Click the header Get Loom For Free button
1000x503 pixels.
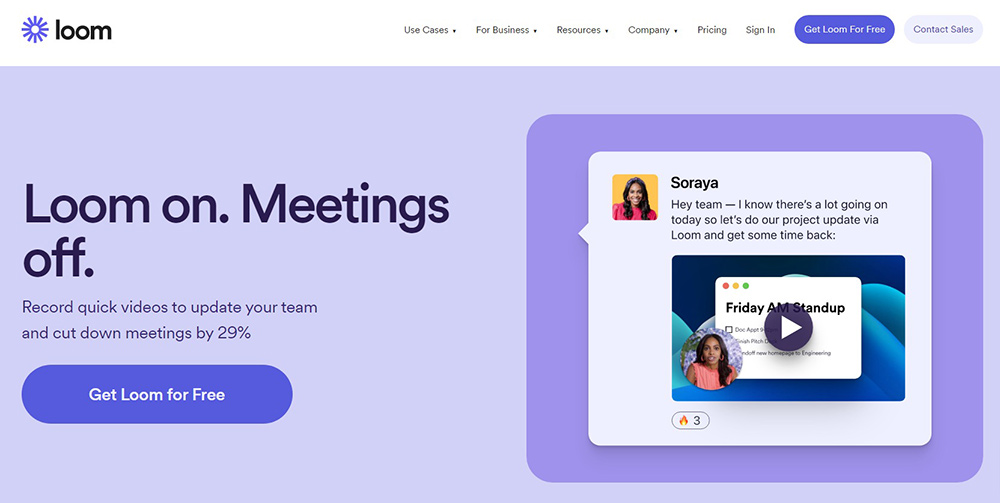coord(844,29)
